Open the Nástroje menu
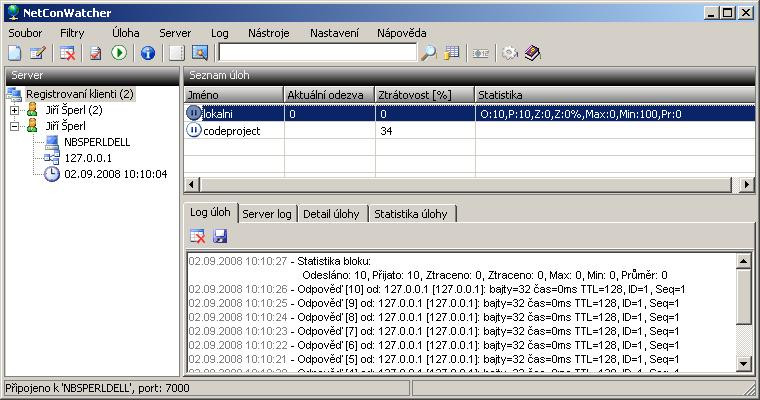 tap(269, 33)
